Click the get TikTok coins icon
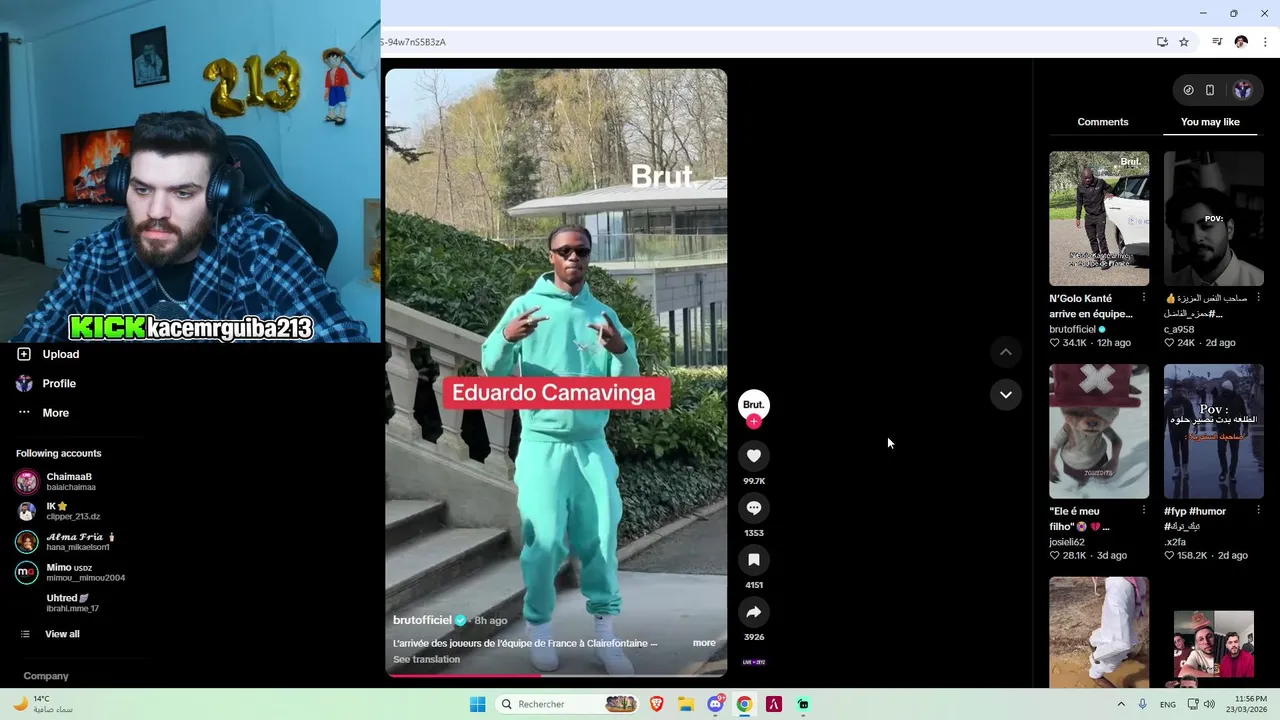This screenshot has width=1280, height=720. tap(1188, 90)
